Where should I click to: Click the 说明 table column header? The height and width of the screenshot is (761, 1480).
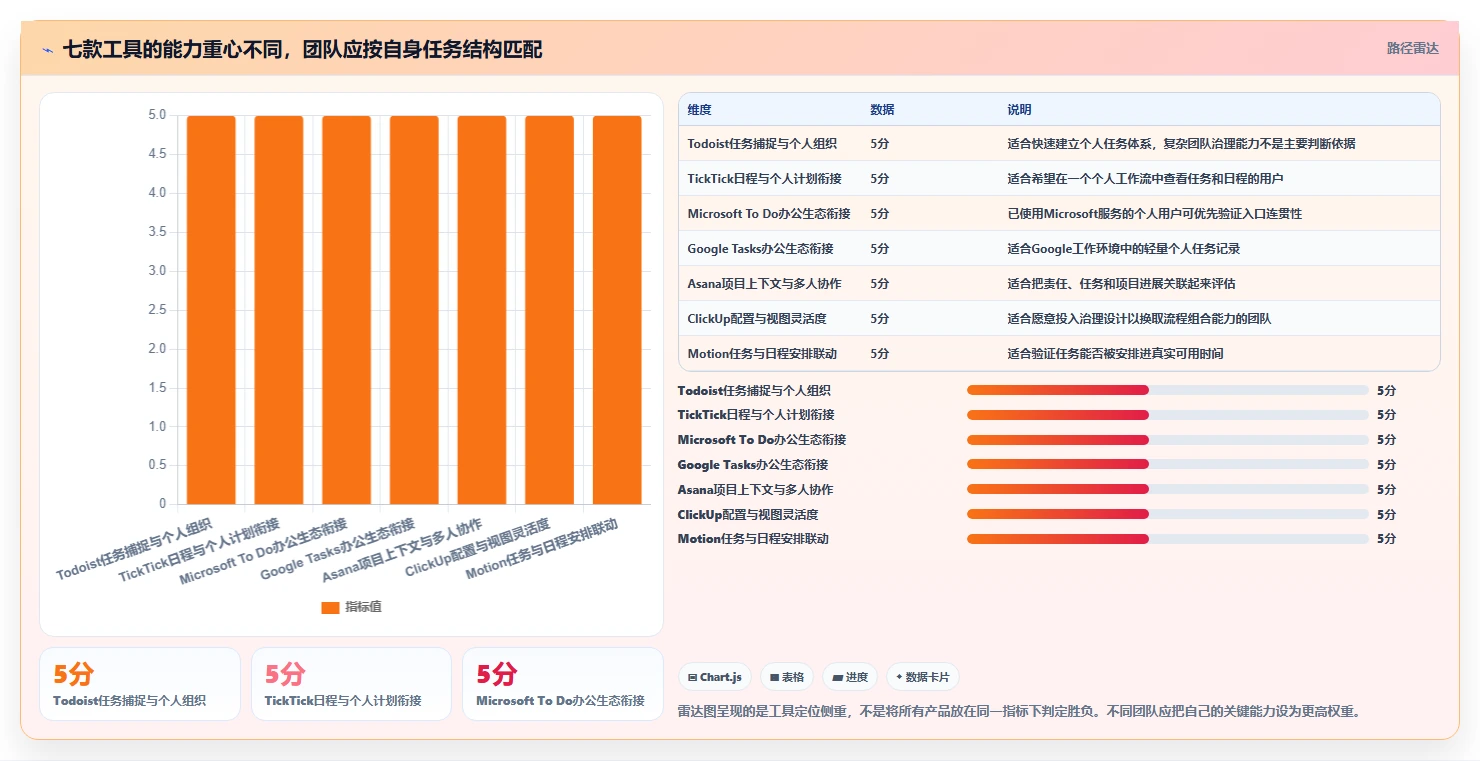tap(1019, 110)
